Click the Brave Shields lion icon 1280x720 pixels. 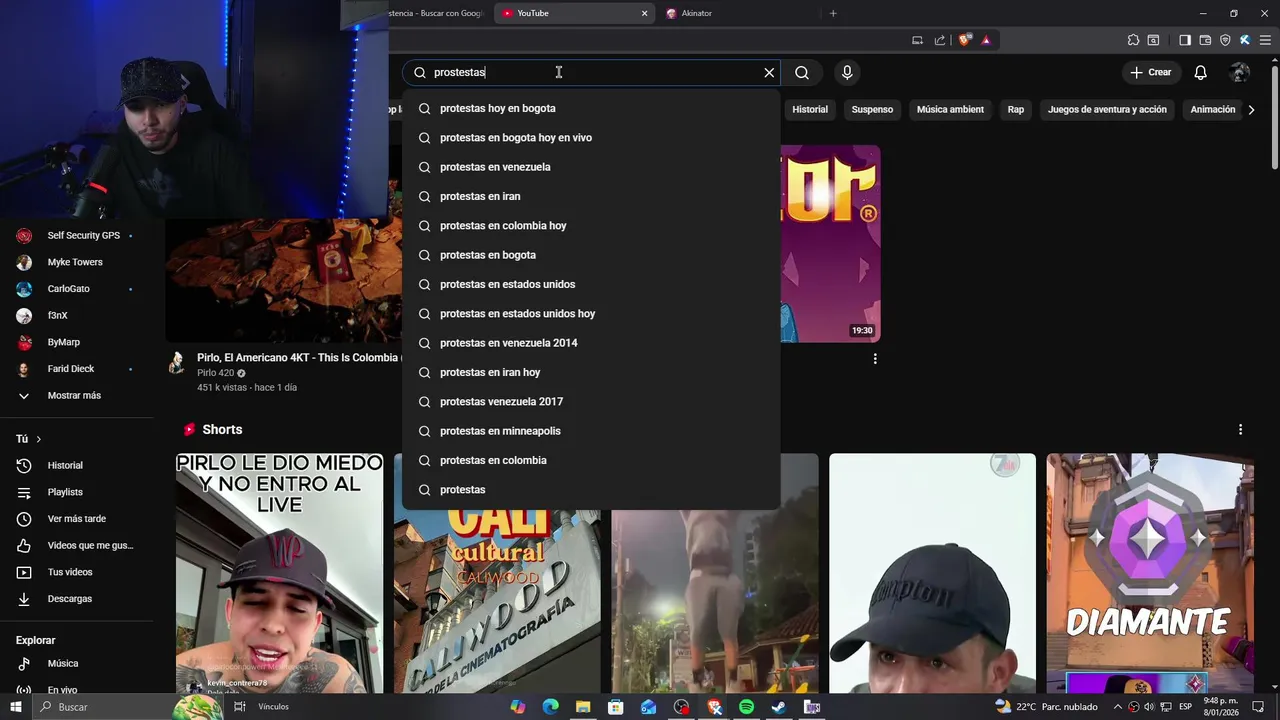pyautogui.click(x=964, y=40)
